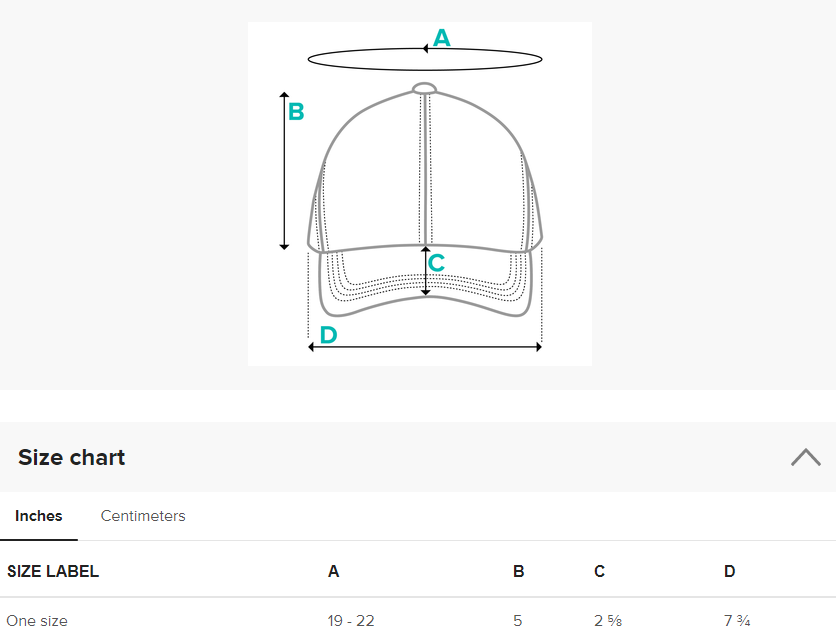836x636 pixels.
Task: Select the Inches tab
Action: pos(38,516)
